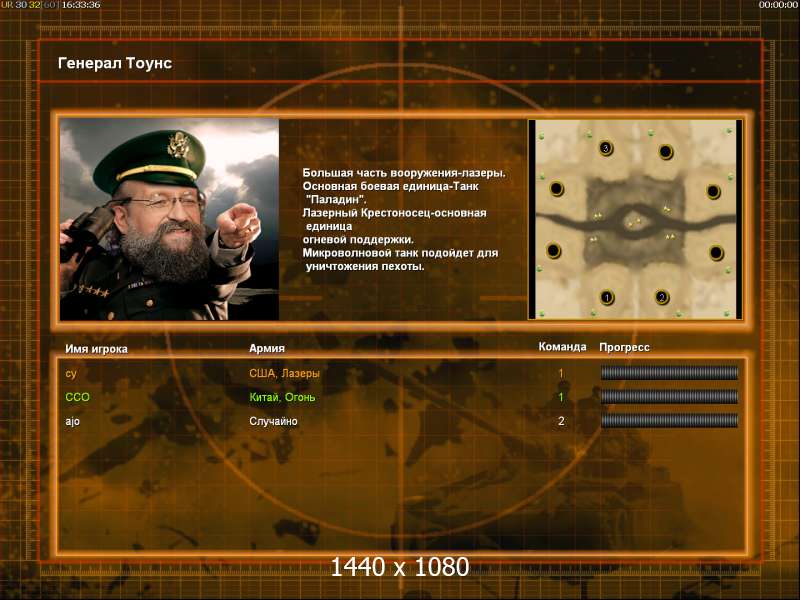Click the '00:00:00' elapsed timer
Viewport: 800px width, 600px height.
(778, 5)
